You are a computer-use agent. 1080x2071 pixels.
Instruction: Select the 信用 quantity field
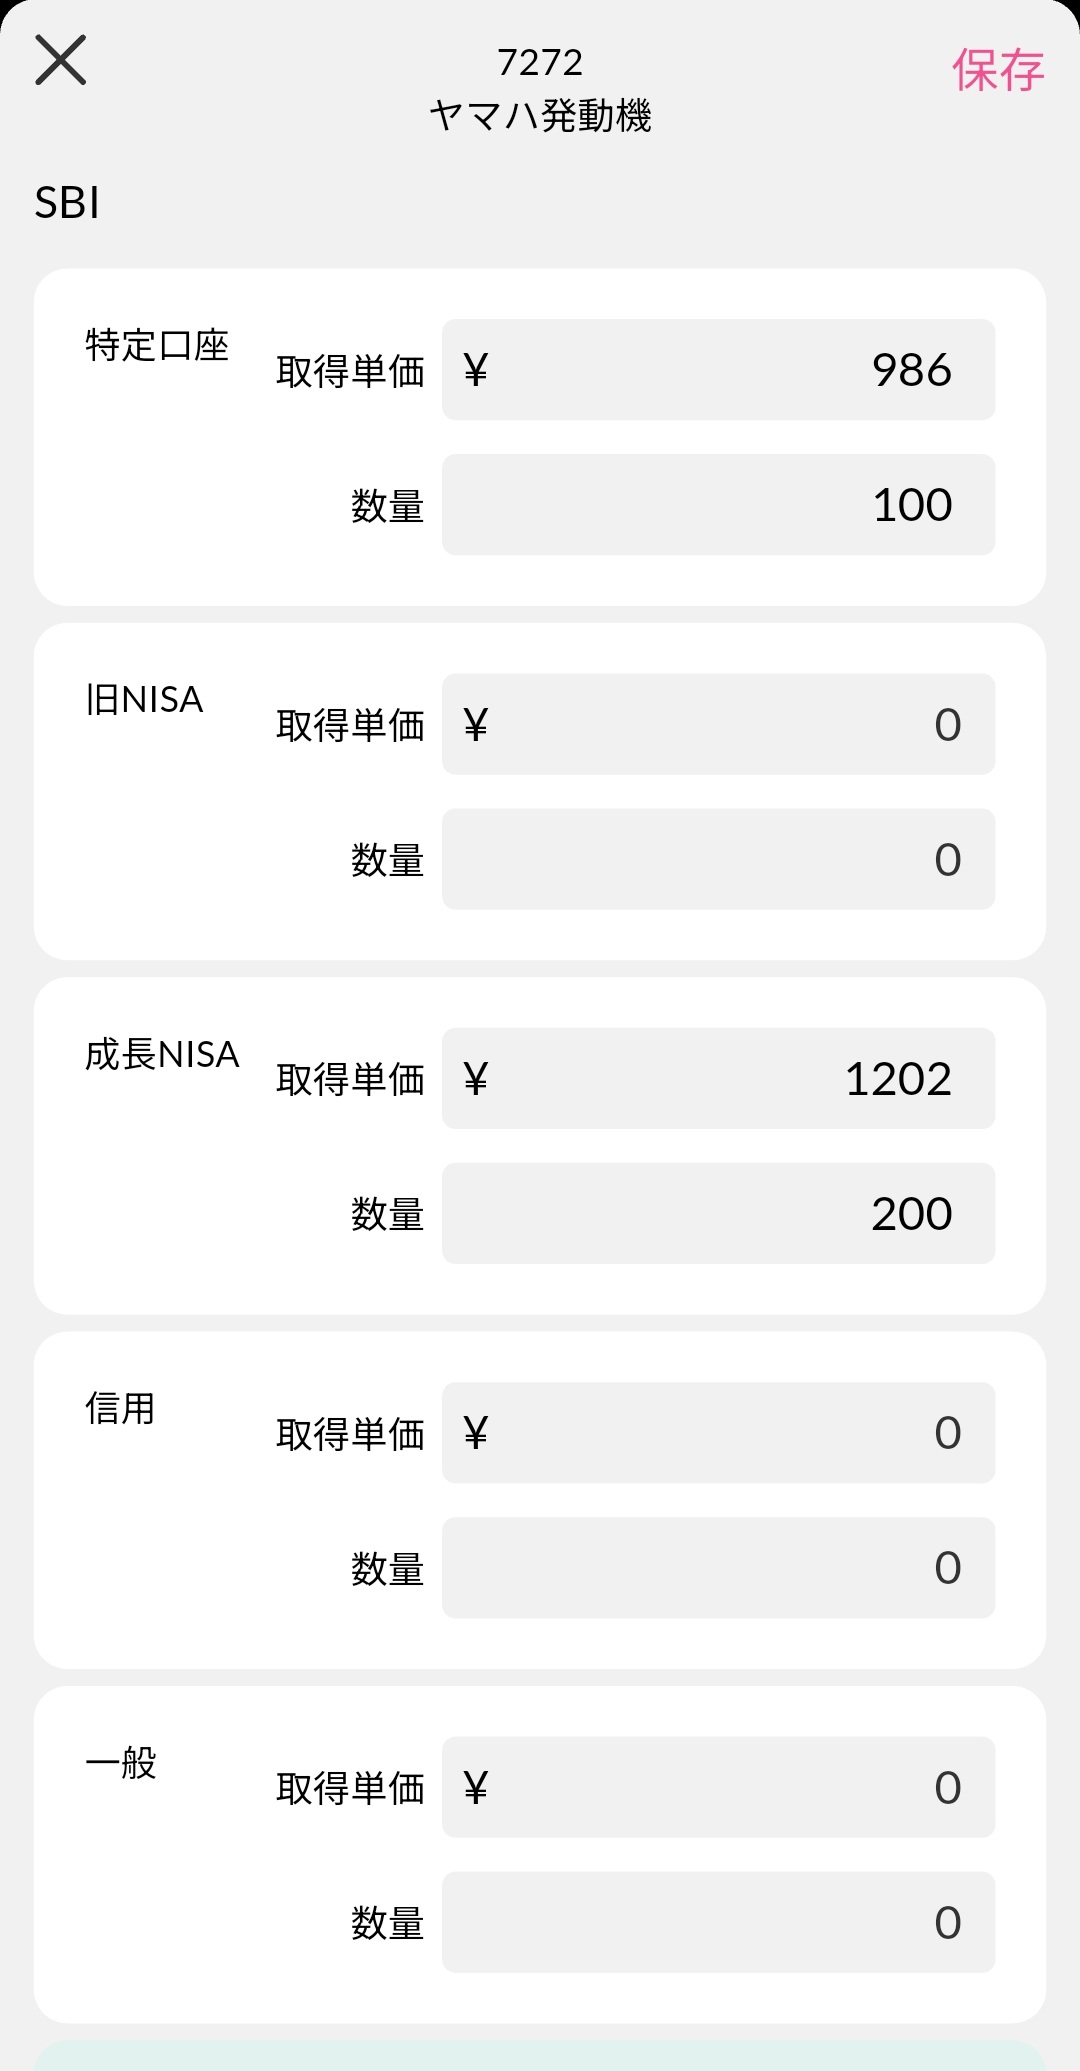point(718,1568)
